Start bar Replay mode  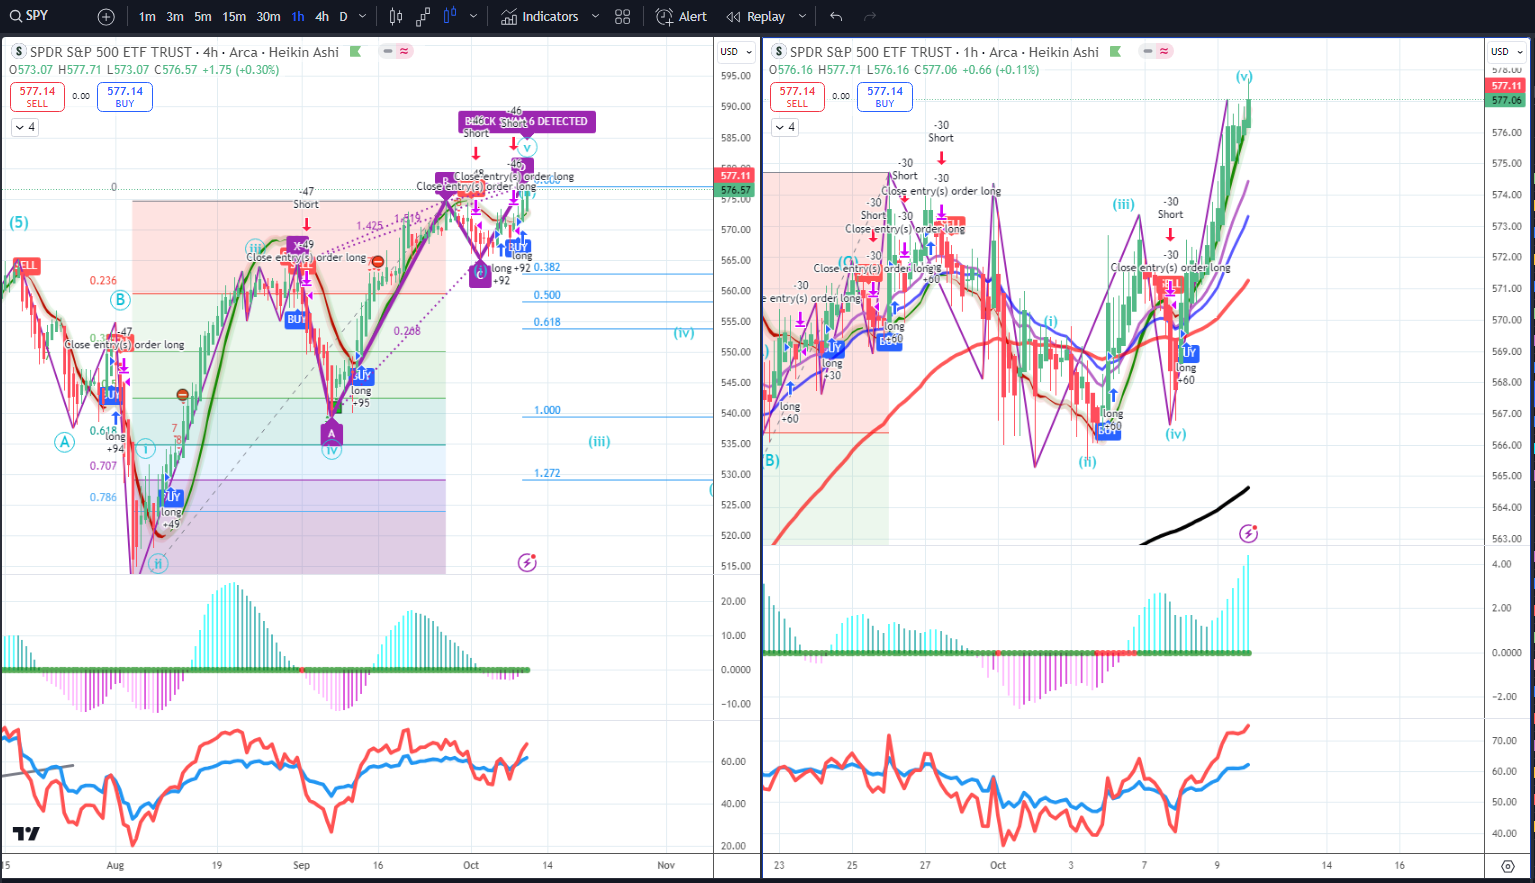pos(756,17)
